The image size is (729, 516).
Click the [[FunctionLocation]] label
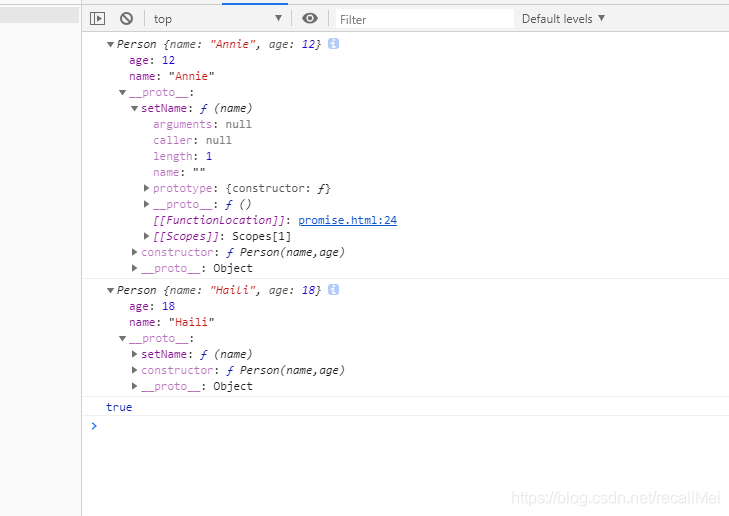coord(219,220)
